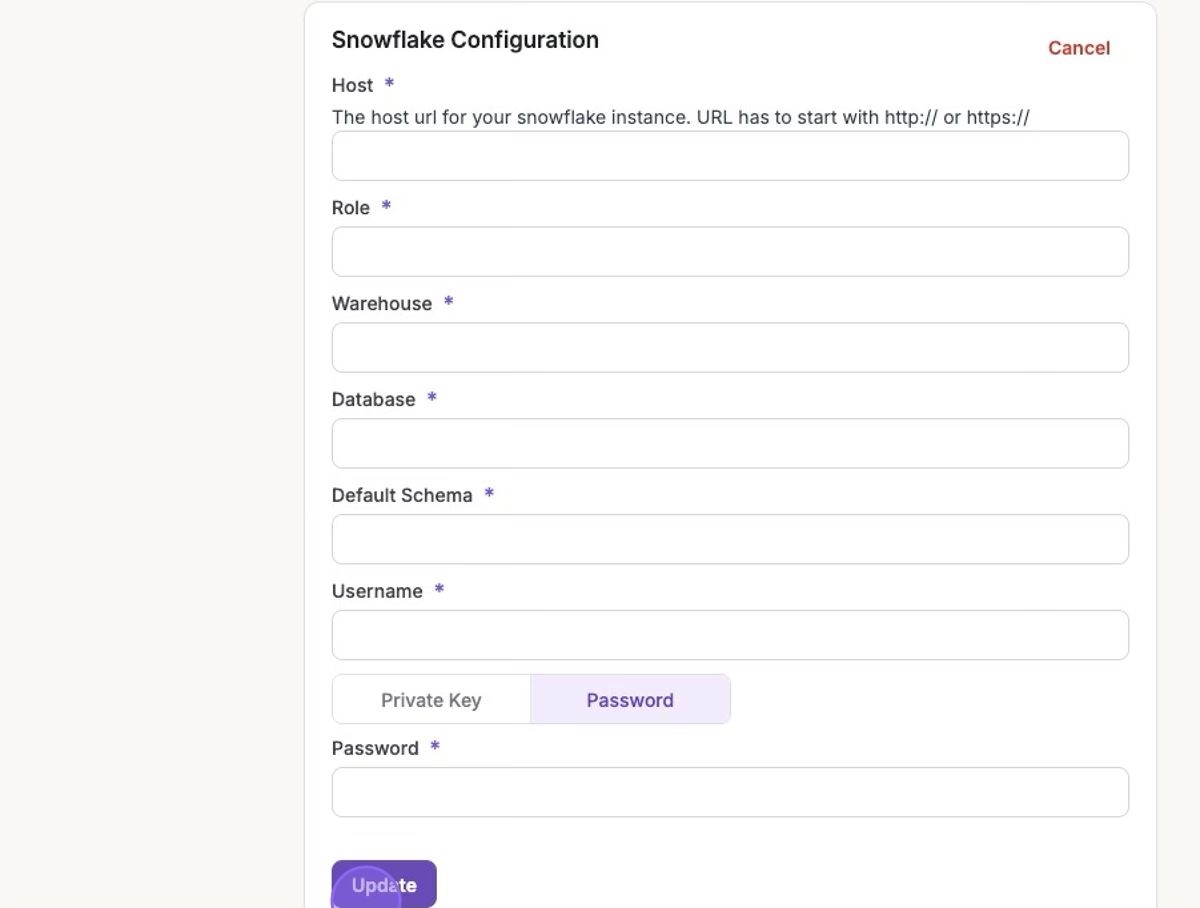Click the 'Password' label above last field
The width and height of the screenshot is (1200, 908).
(374, 749)
